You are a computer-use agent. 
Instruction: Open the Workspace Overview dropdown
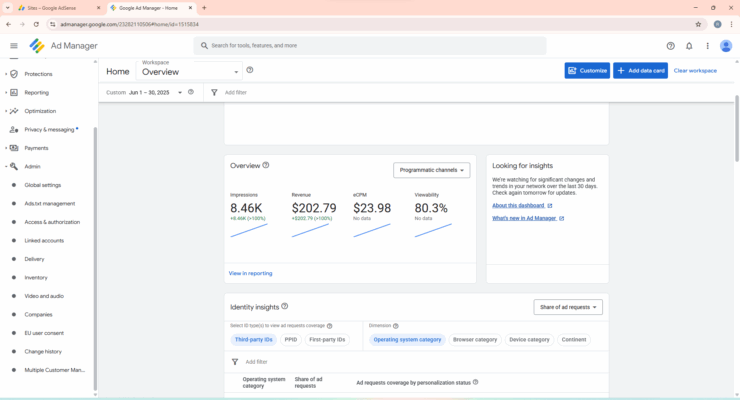click(189, 70)
